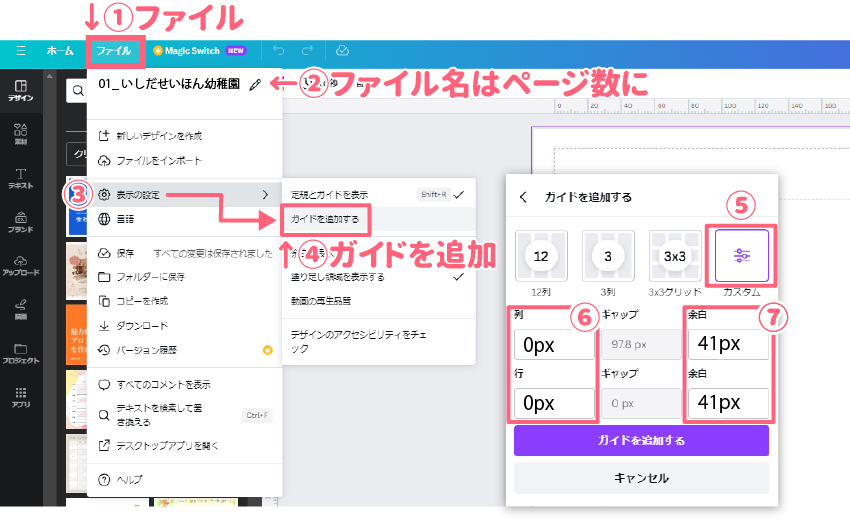The image size is (850, 524).
Task: Select 新しいデザインを作成
Action: tap(184, 135)
